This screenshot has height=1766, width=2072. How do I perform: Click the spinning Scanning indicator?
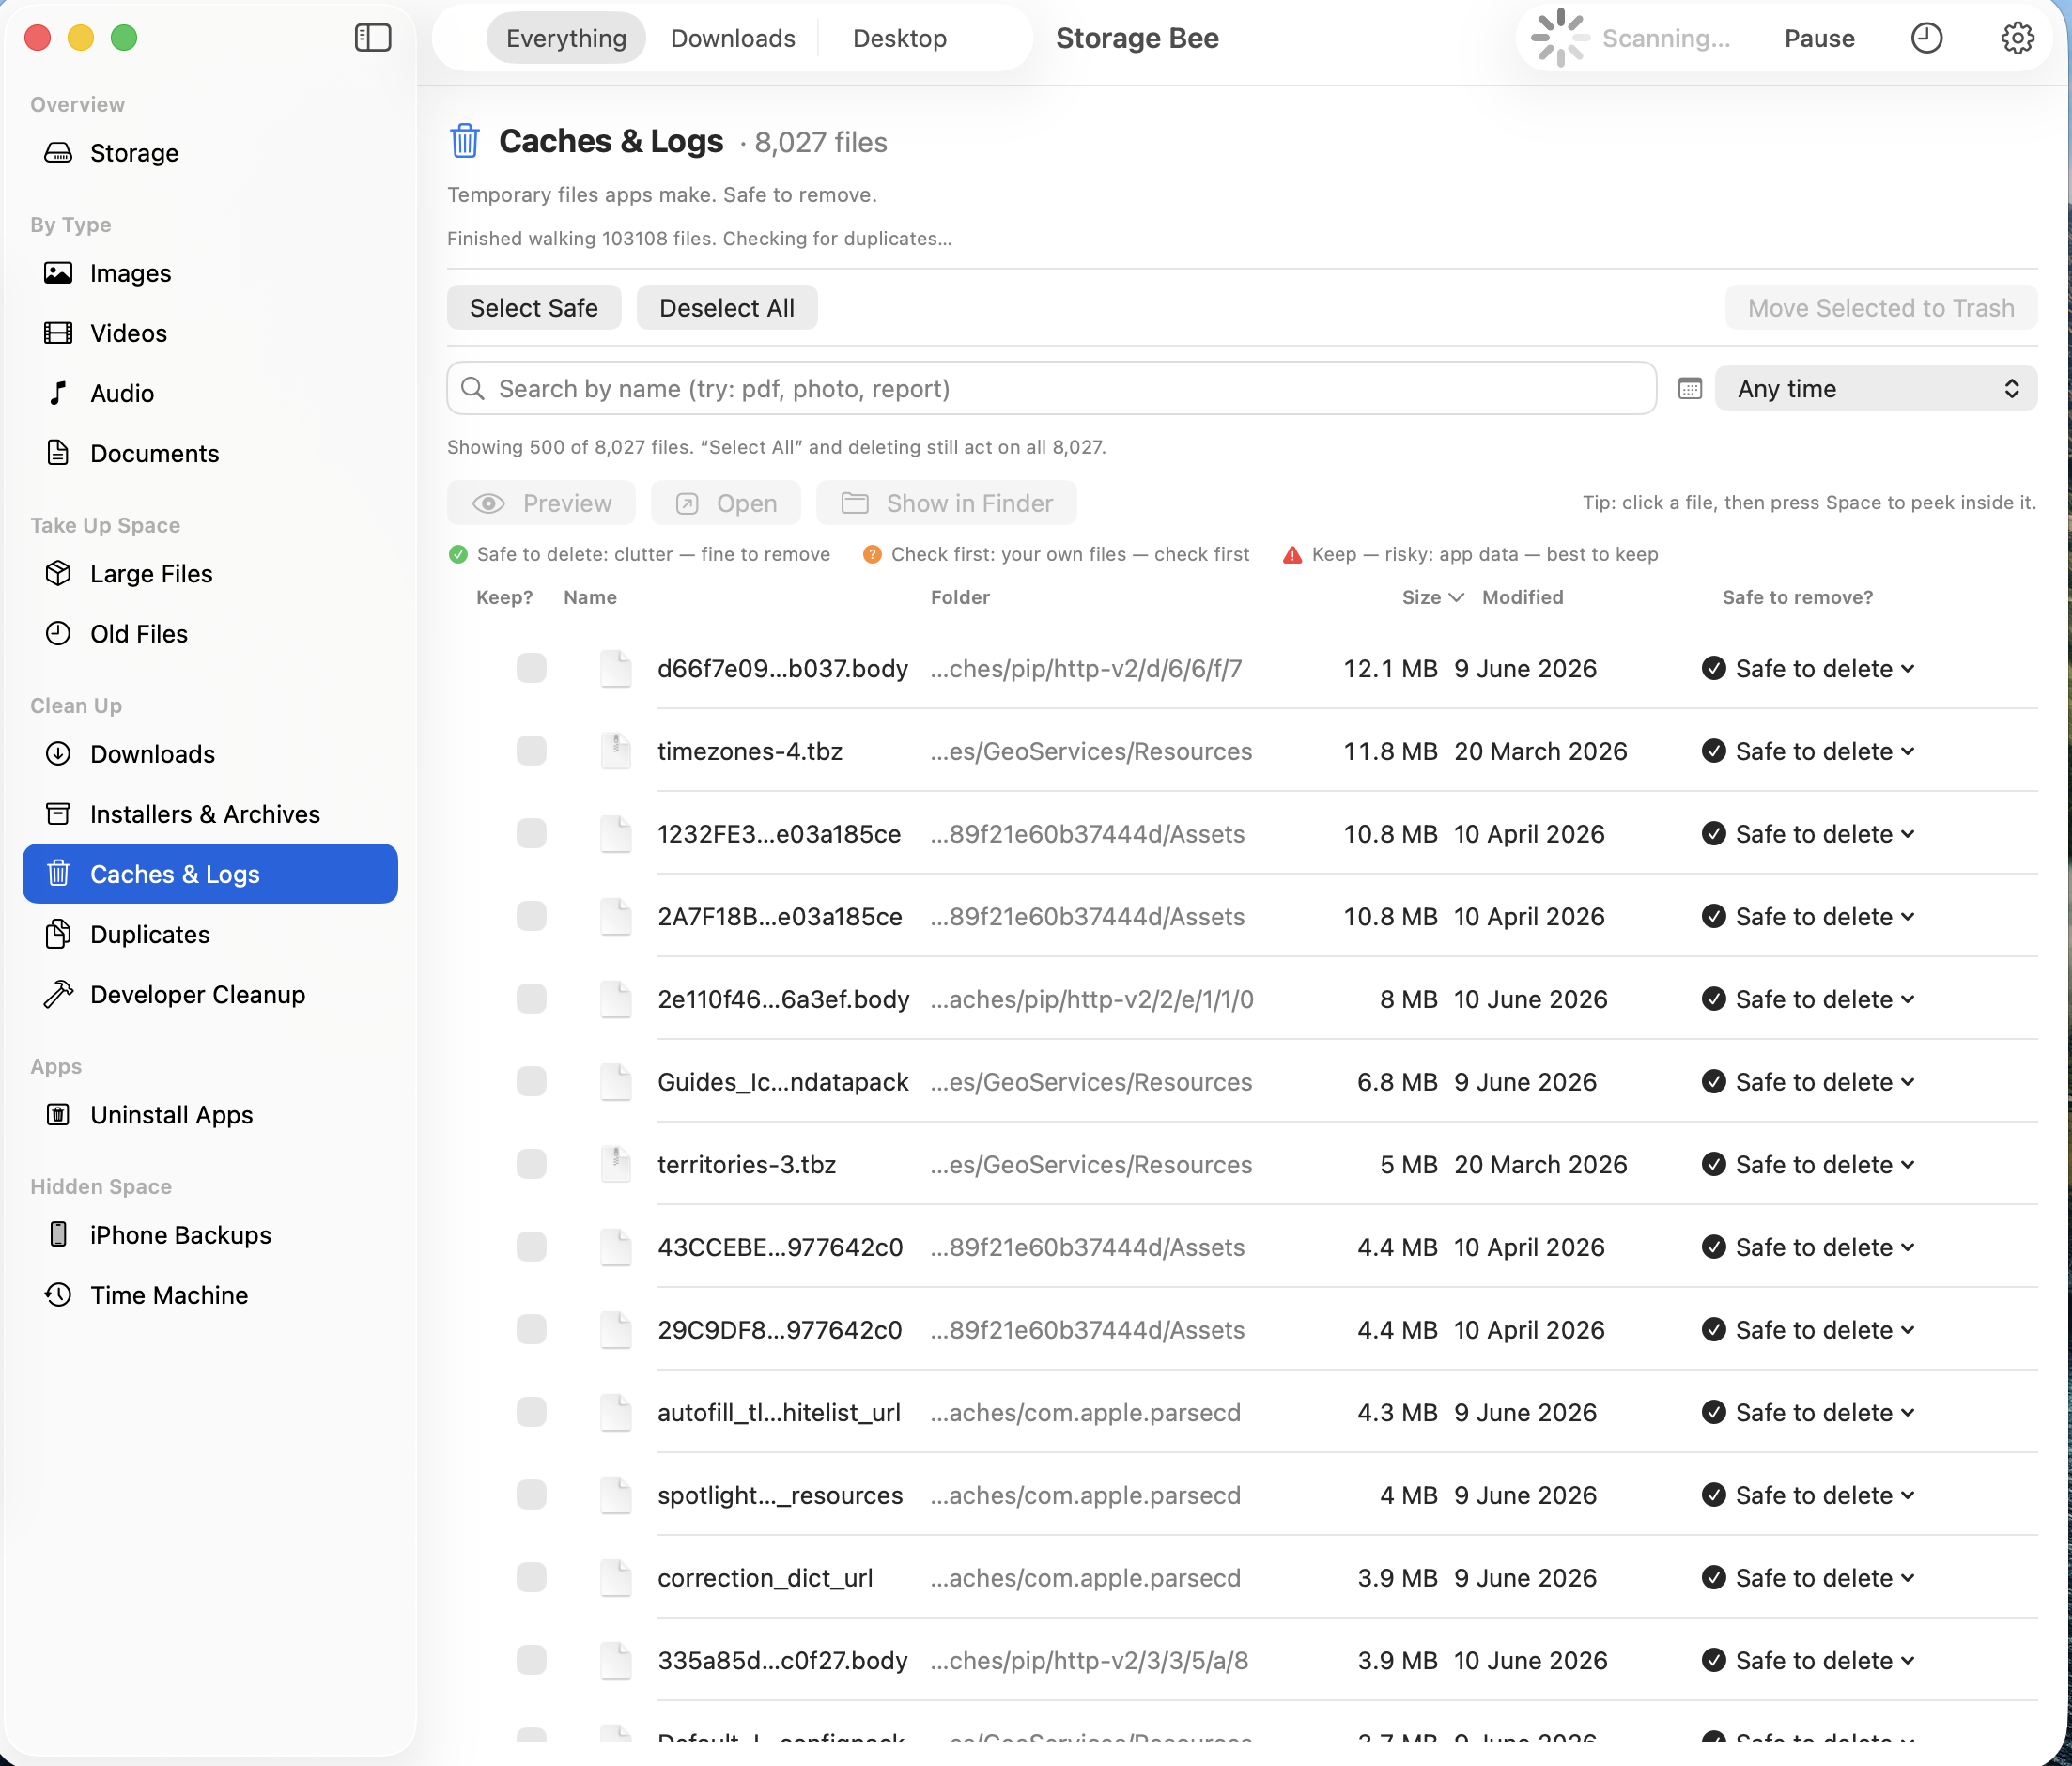pos(1560,38)
